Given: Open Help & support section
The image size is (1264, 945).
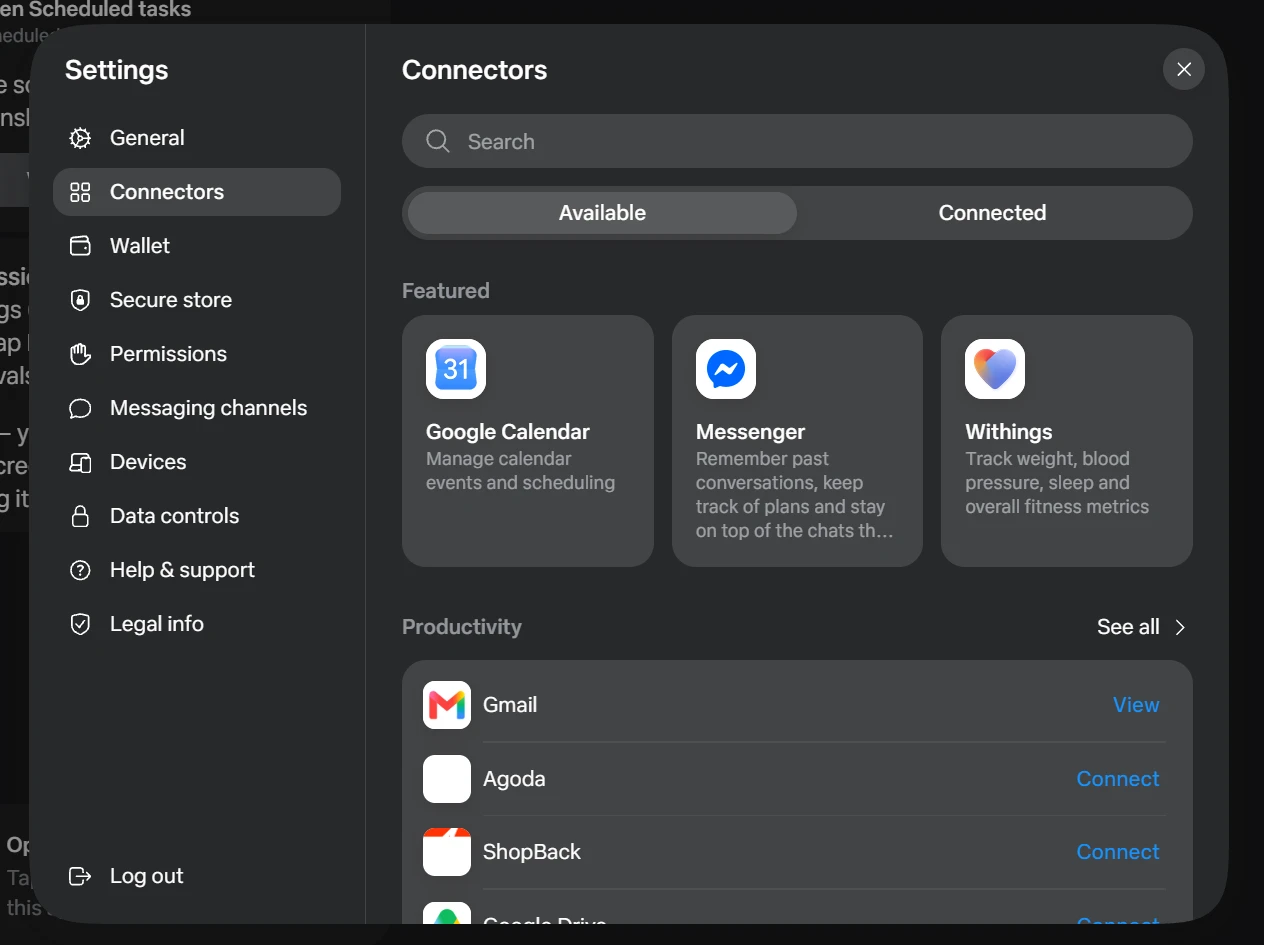Looking at the screenshot, I should coord(197,570).
